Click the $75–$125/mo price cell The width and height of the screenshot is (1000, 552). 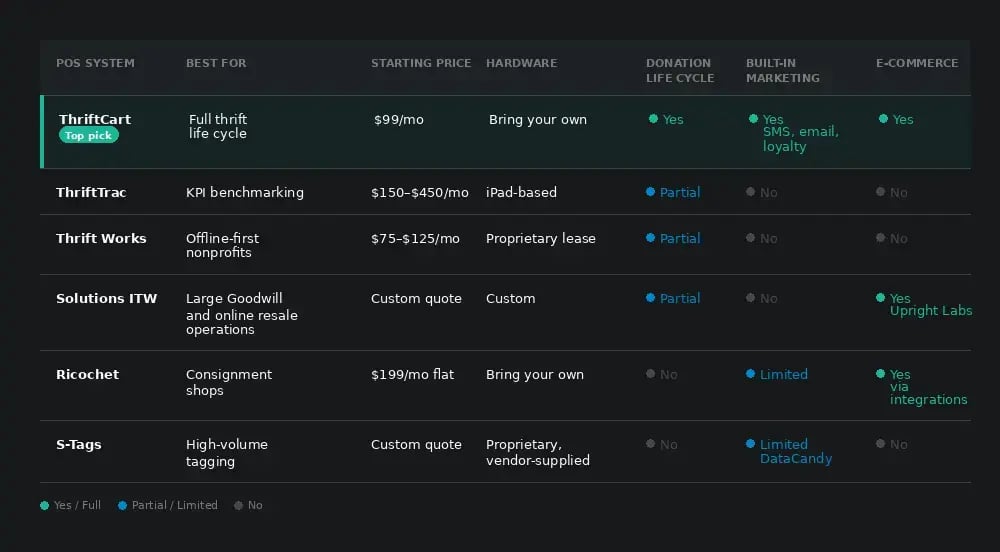(415, 238)
